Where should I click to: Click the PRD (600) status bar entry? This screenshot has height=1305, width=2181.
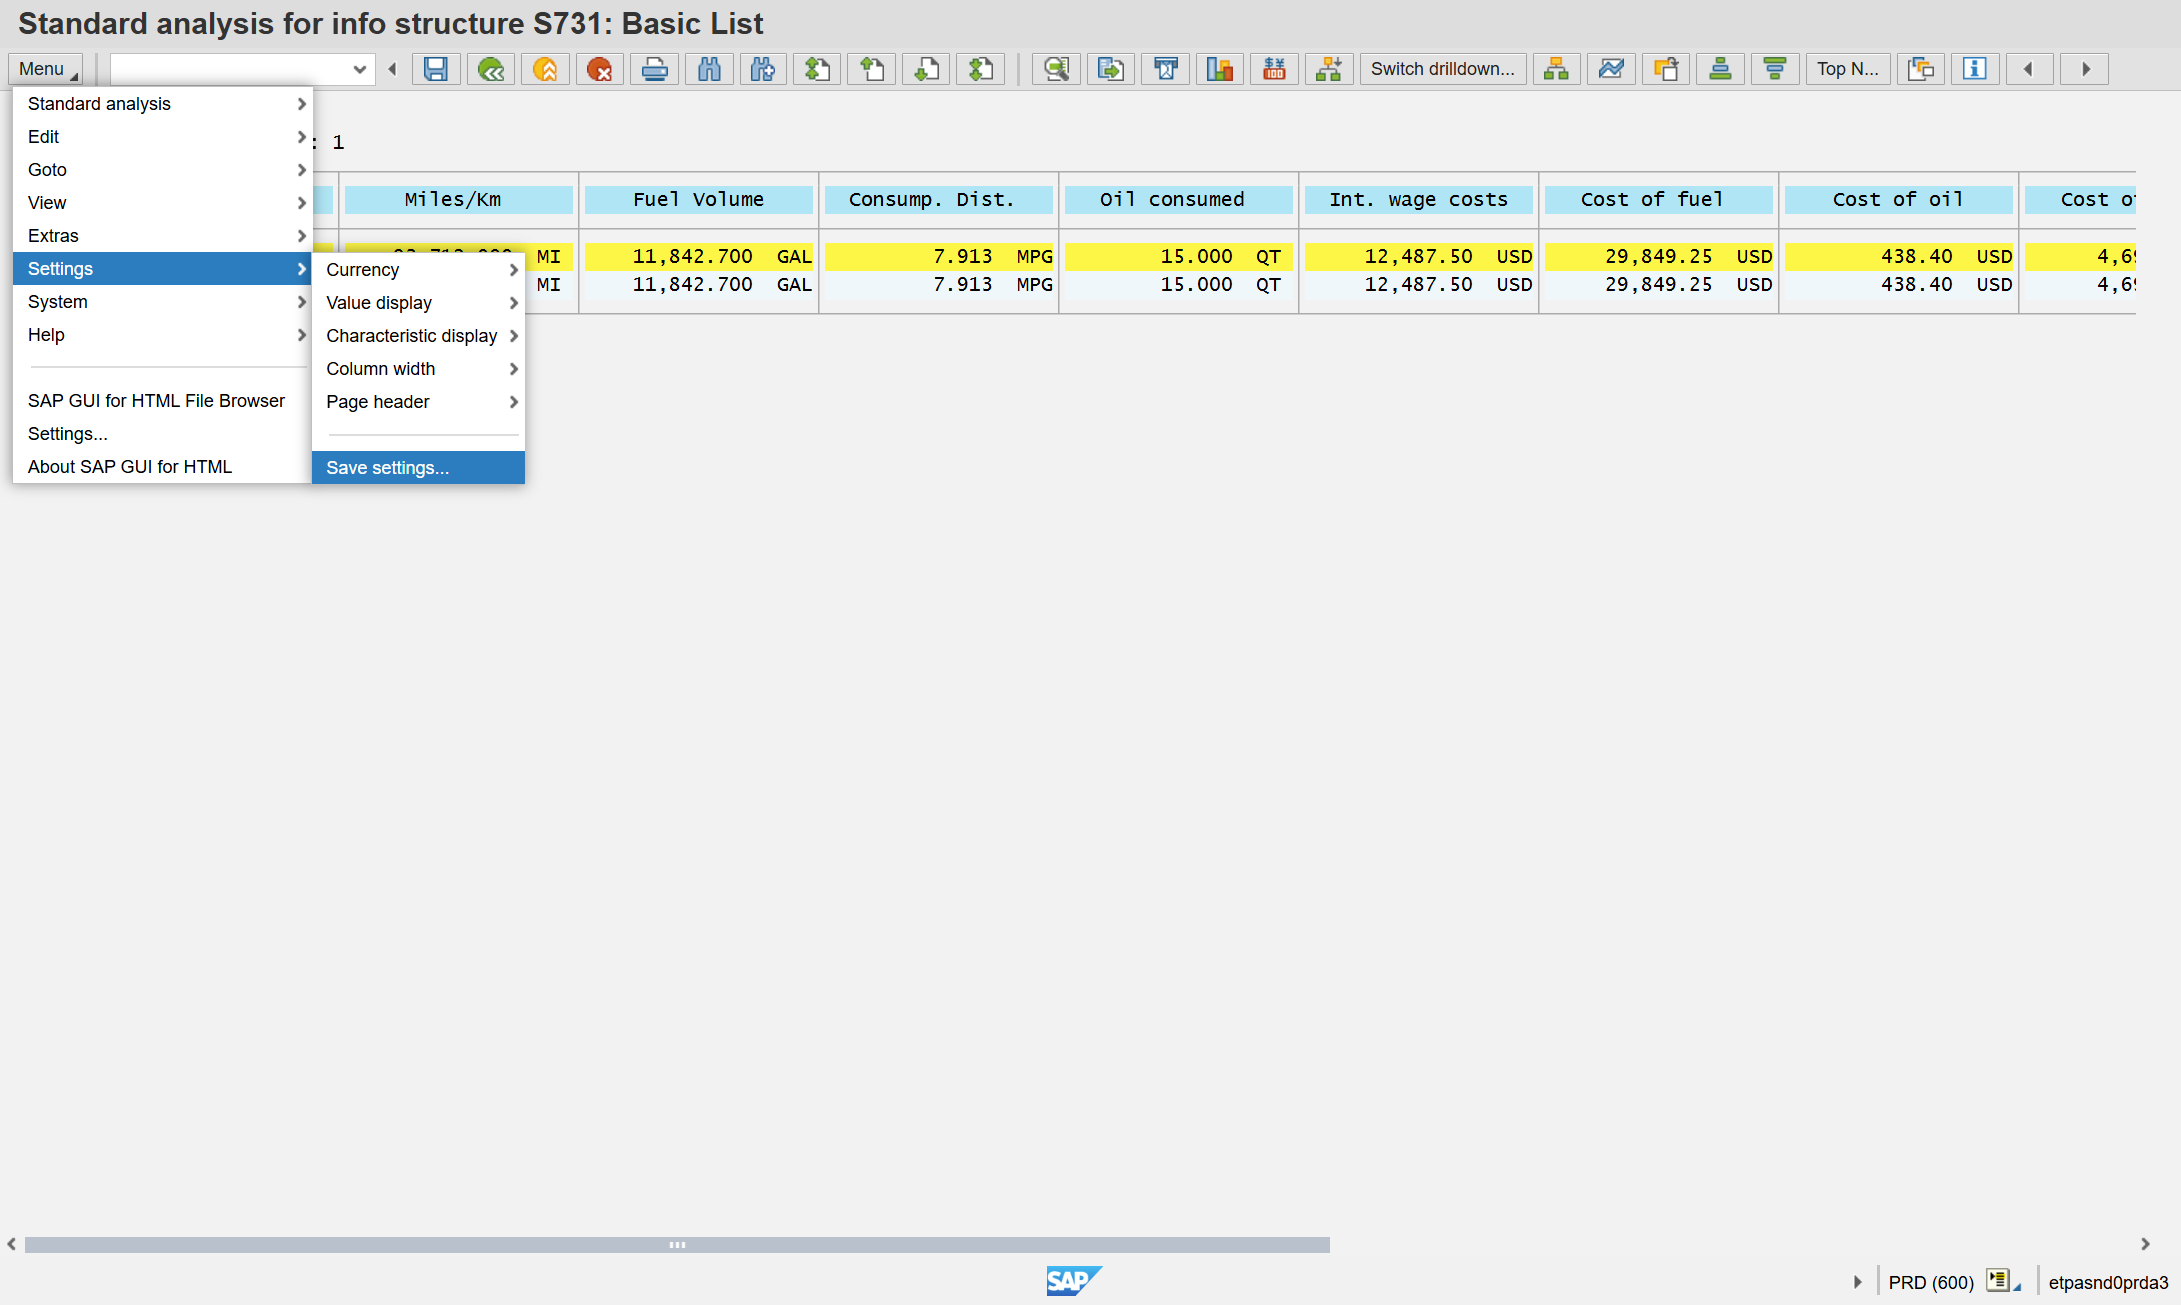[x=1930, y=1283]
